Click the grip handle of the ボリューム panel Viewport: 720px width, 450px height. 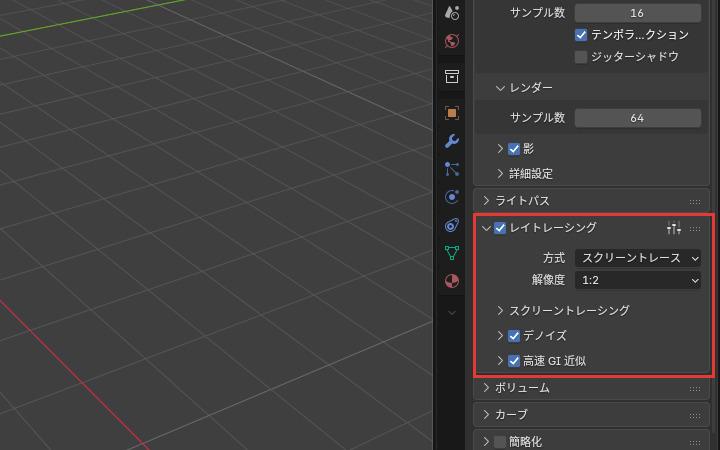click(x=695, y=389)
